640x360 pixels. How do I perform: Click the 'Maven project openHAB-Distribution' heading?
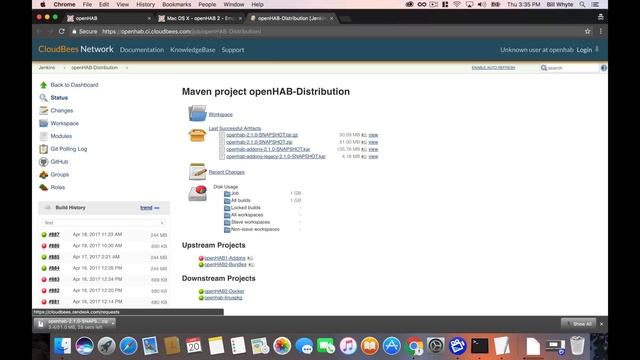click(x=266, y=91)
